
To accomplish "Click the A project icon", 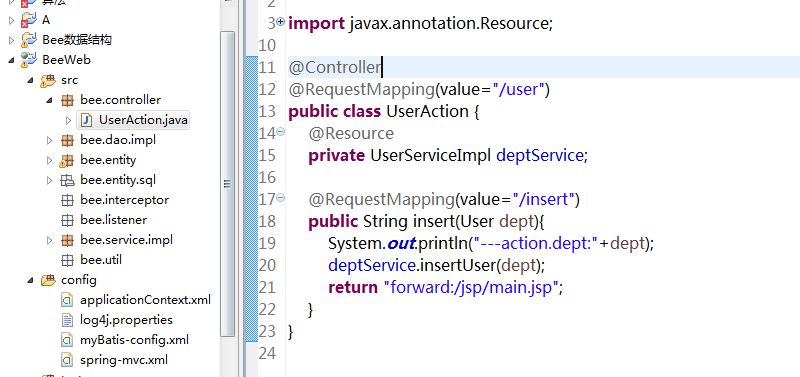I will tap(29, 20).
